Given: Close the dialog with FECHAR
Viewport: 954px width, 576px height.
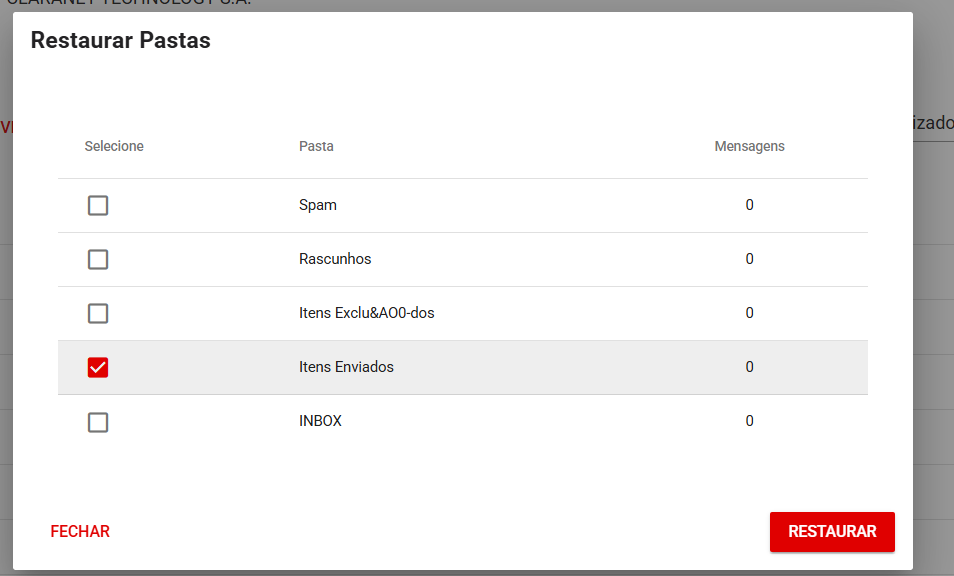Looking at the screenshot, I should click(x=80, y=532).
